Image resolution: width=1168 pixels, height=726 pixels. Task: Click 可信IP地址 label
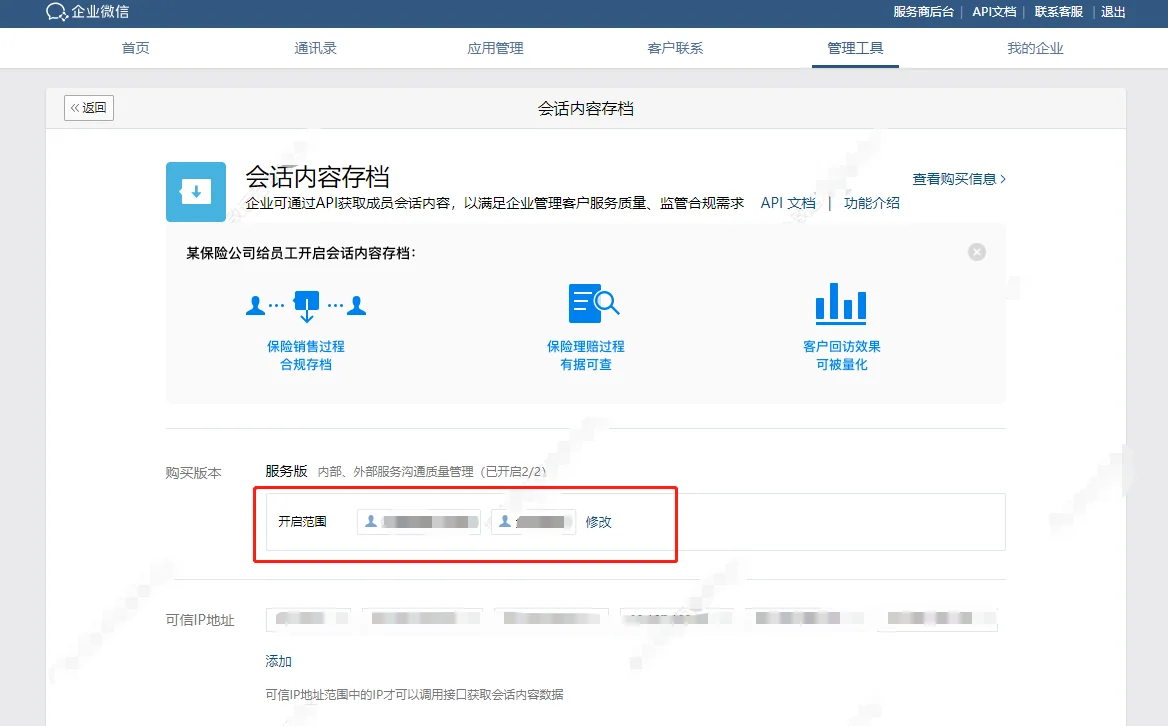(x=200, y=620)
